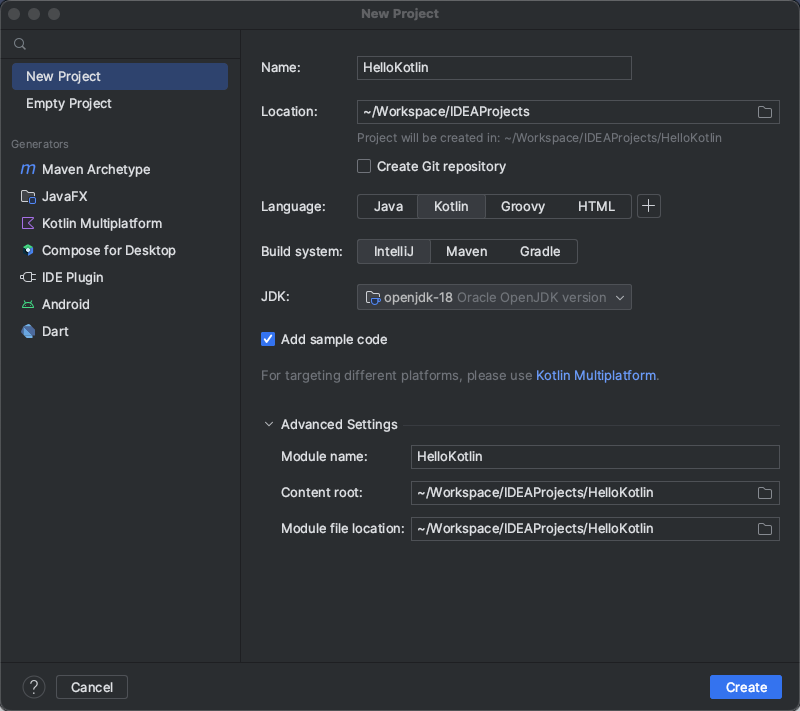Uncheck the Add sample code checkbox

(x=268, y=340)
